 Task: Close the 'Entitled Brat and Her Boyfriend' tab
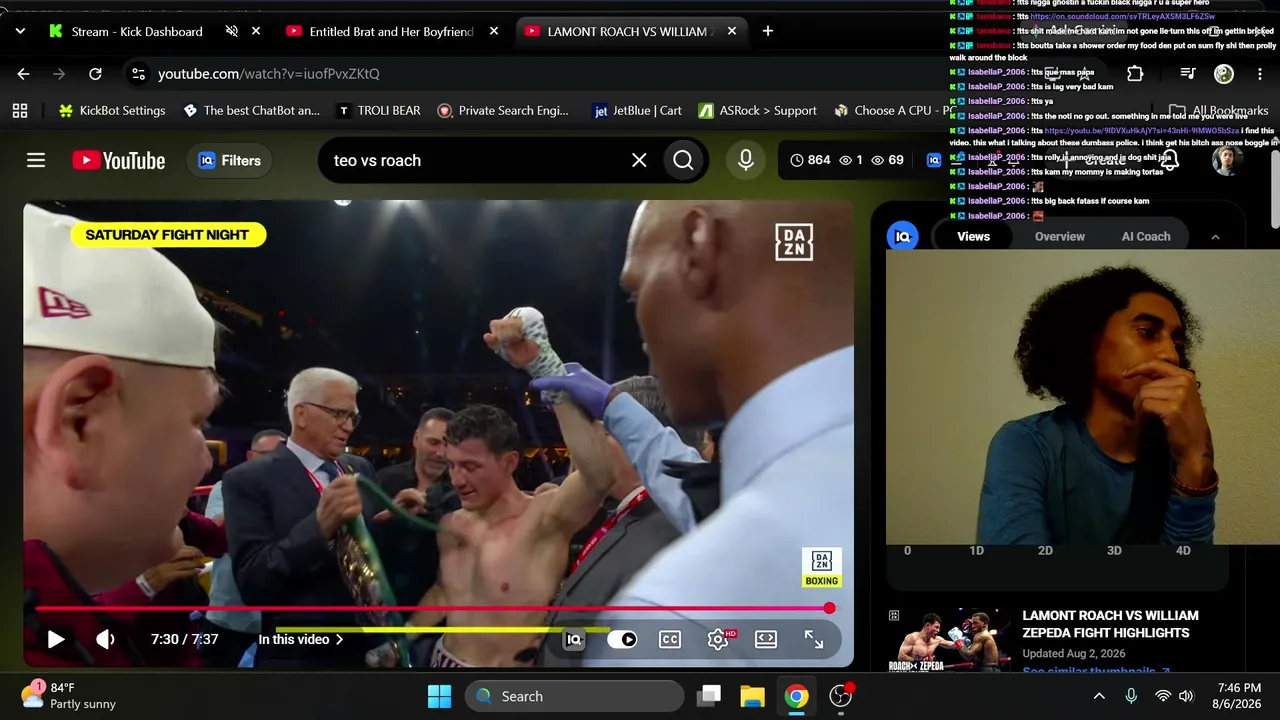tap(494, 31)
